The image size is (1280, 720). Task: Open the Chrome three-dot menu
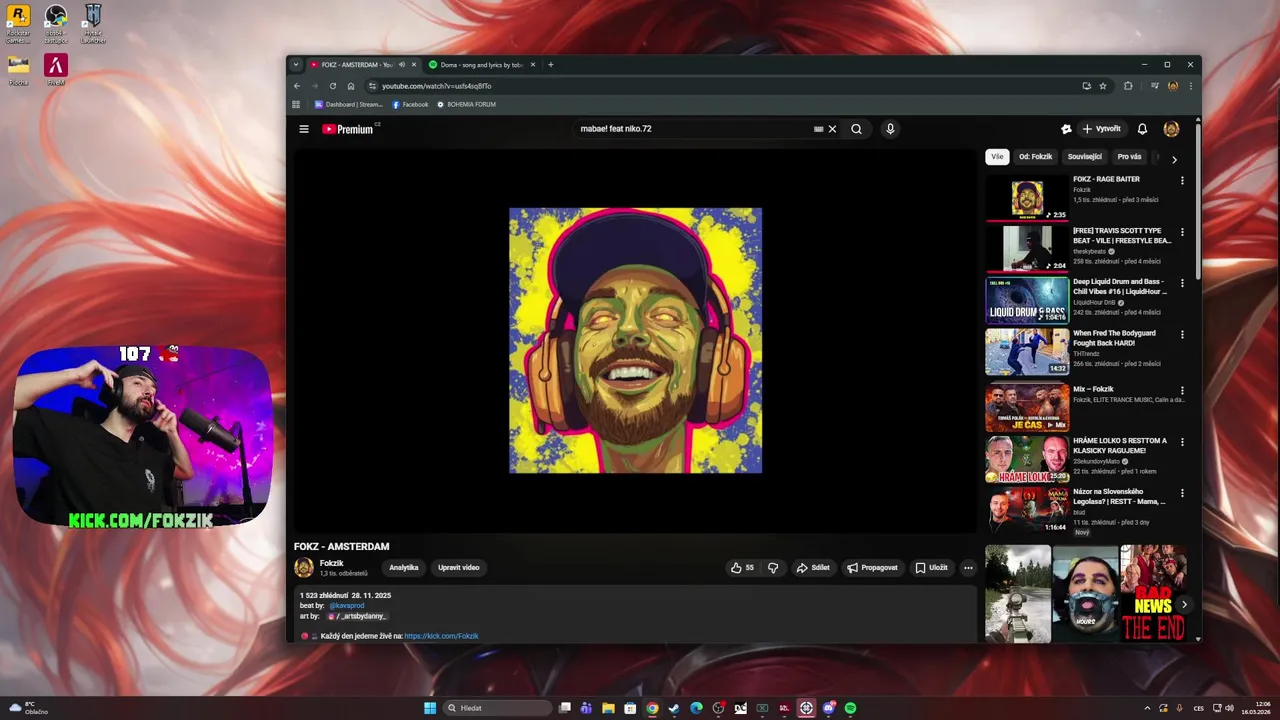coord(1190,86)
